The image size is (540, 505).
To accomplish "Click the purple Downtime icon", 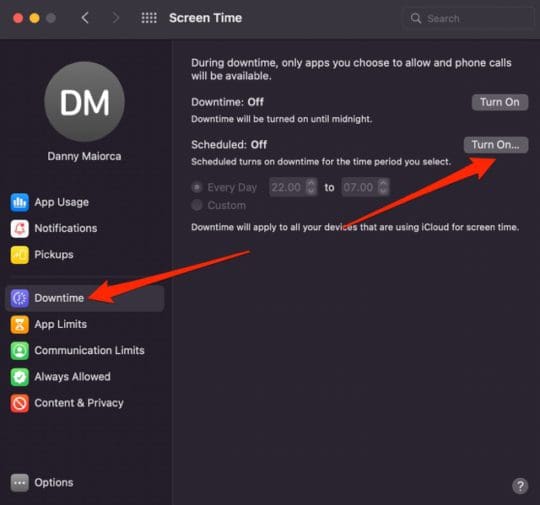I will [x=19, y=298].
